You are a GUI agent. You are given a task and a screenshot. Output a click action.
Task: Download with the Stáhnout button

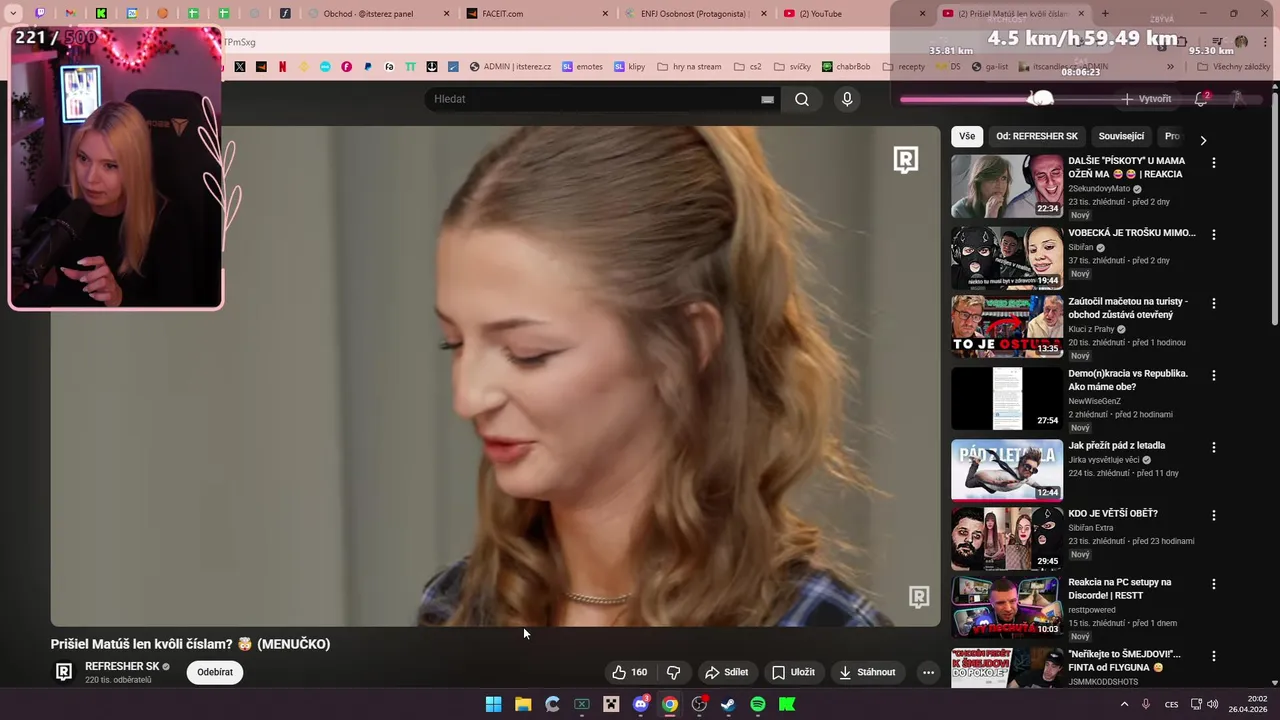tap(867, 672)
